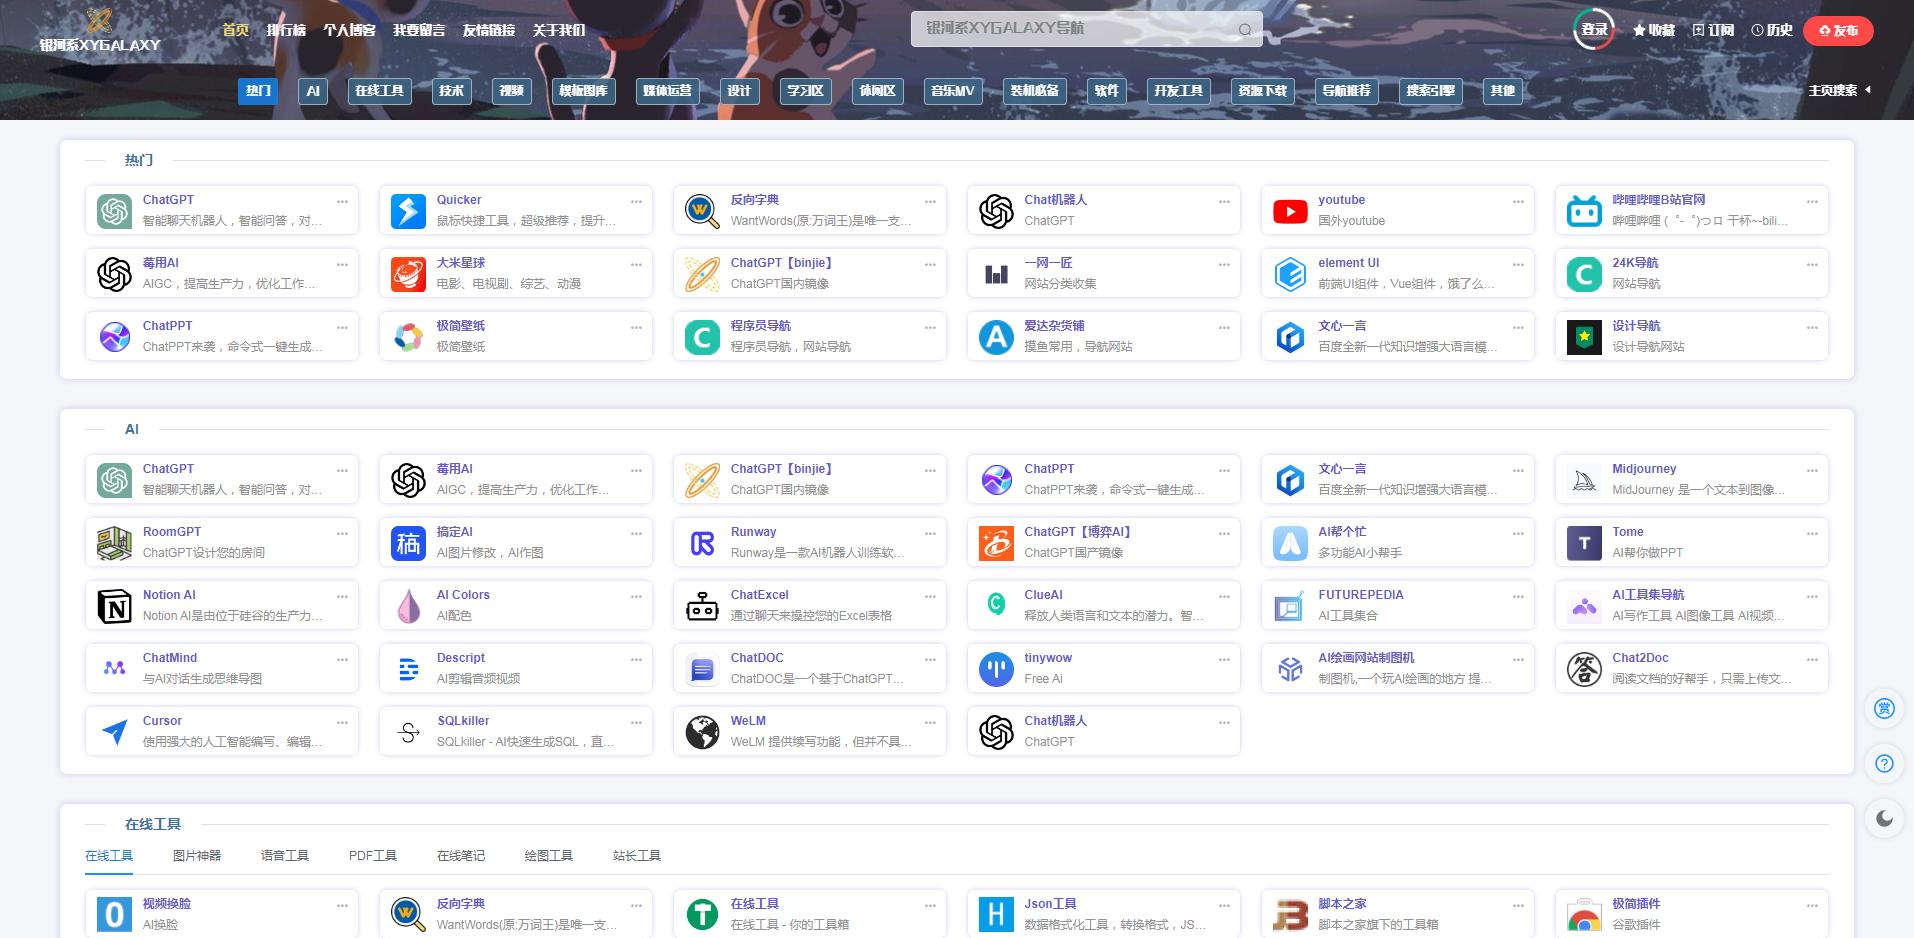Click the Notion AI icon

[x=114, y=605]
